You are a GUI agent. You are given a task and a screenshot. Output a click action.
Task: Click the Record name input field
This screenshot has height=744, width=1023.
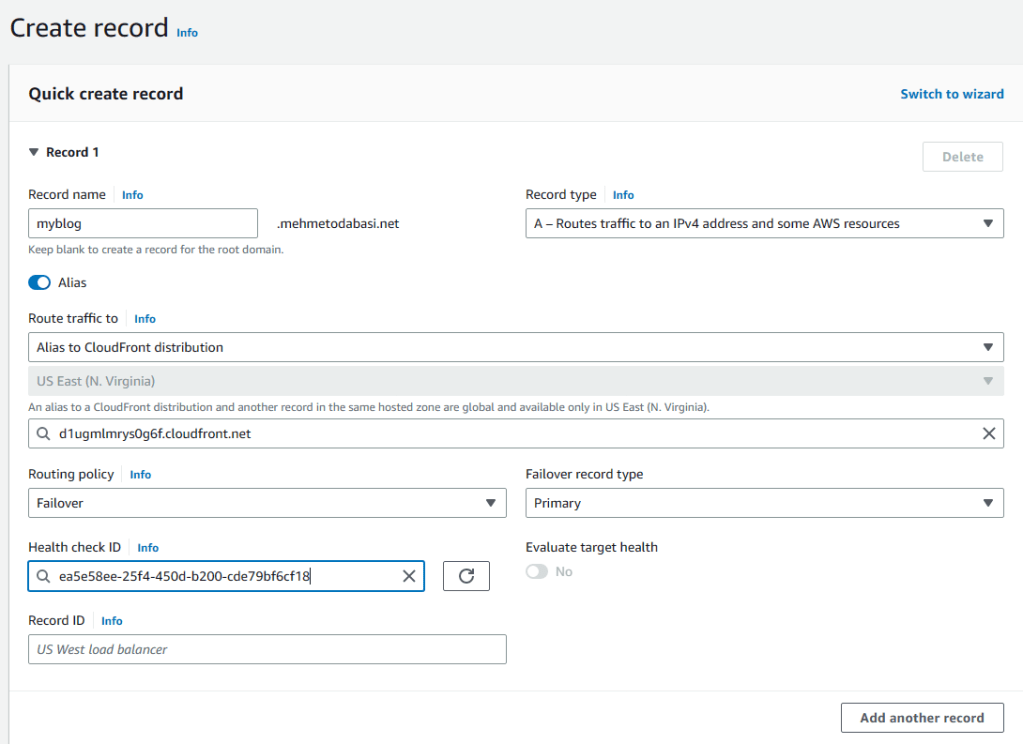coord(143,224)
